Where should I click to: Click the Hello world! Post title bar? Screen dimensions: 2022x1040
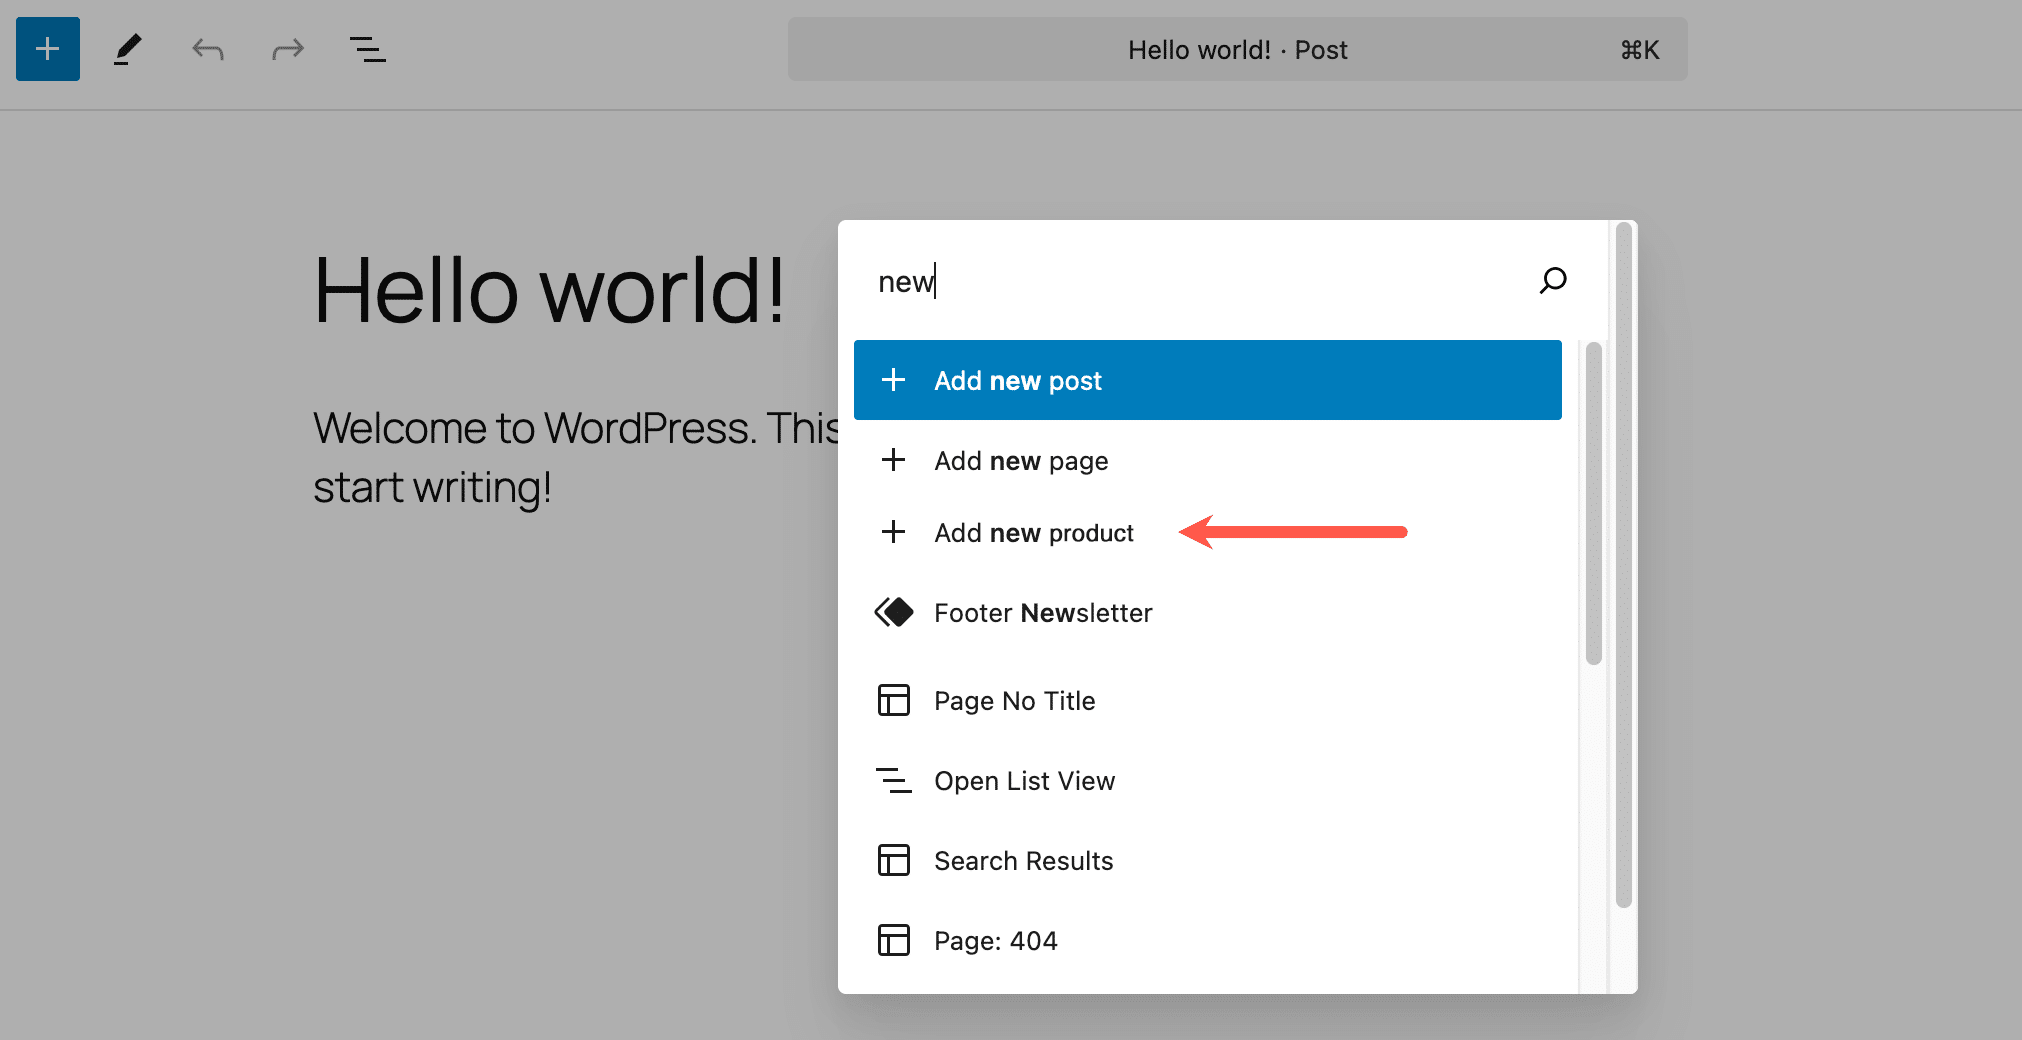click(x=1237, y=49)
